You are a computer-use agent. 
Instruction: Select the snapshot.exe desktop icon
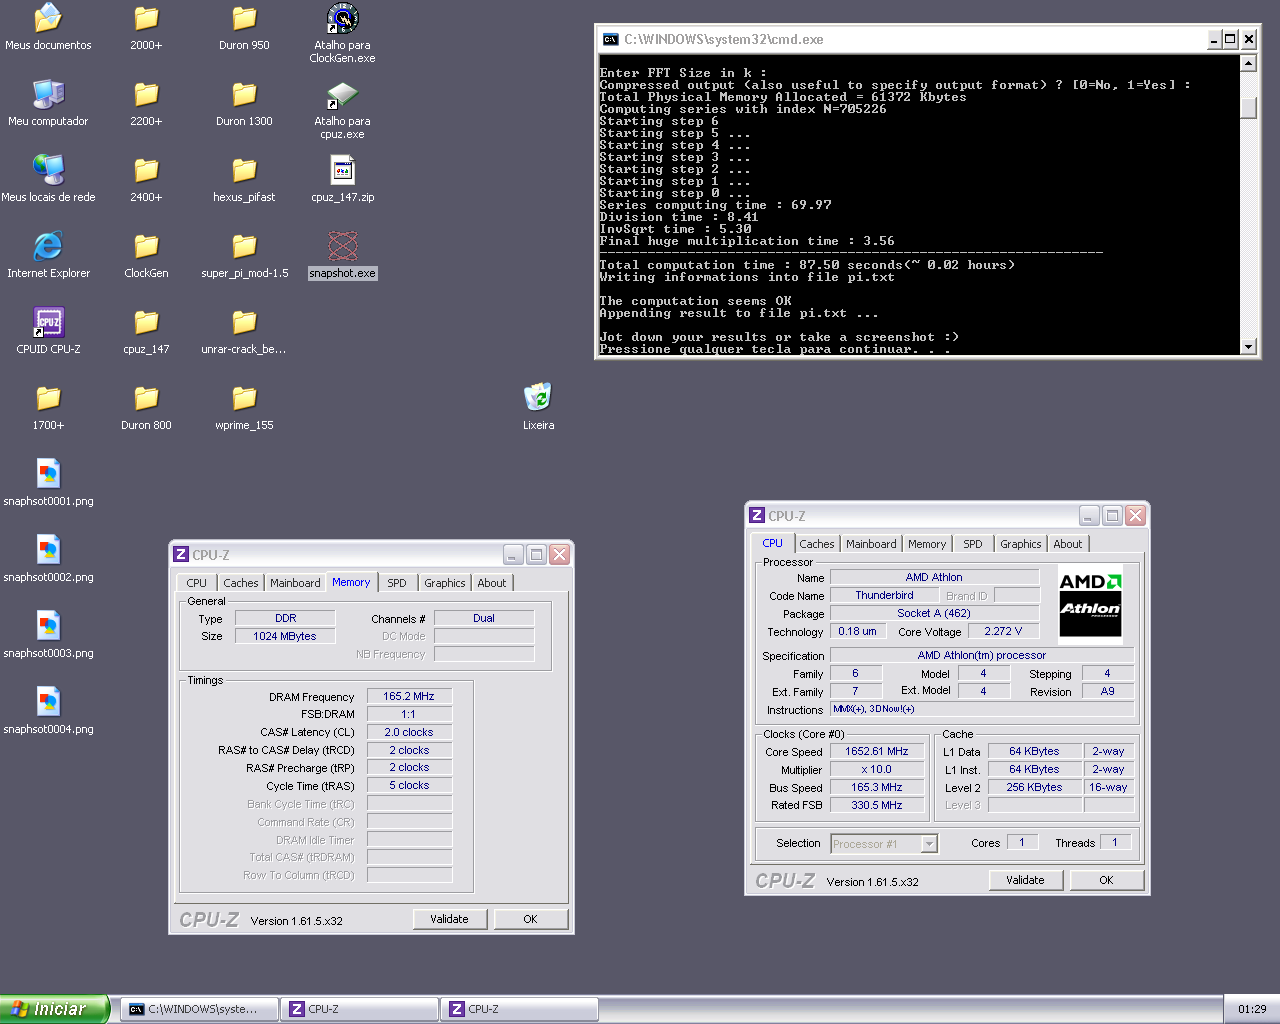click(342, 255)
